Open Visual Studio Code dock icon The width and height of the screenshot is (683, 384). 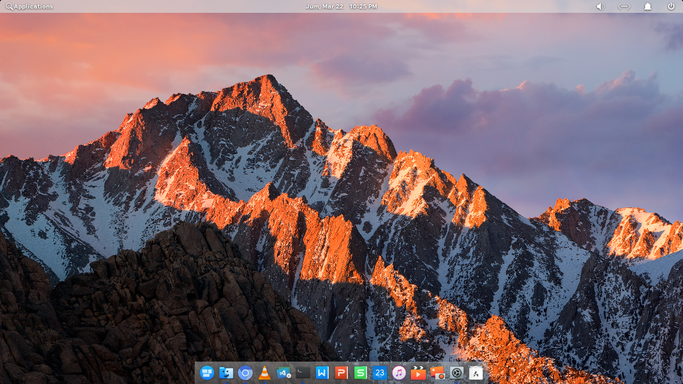click(x=284, y=373)
